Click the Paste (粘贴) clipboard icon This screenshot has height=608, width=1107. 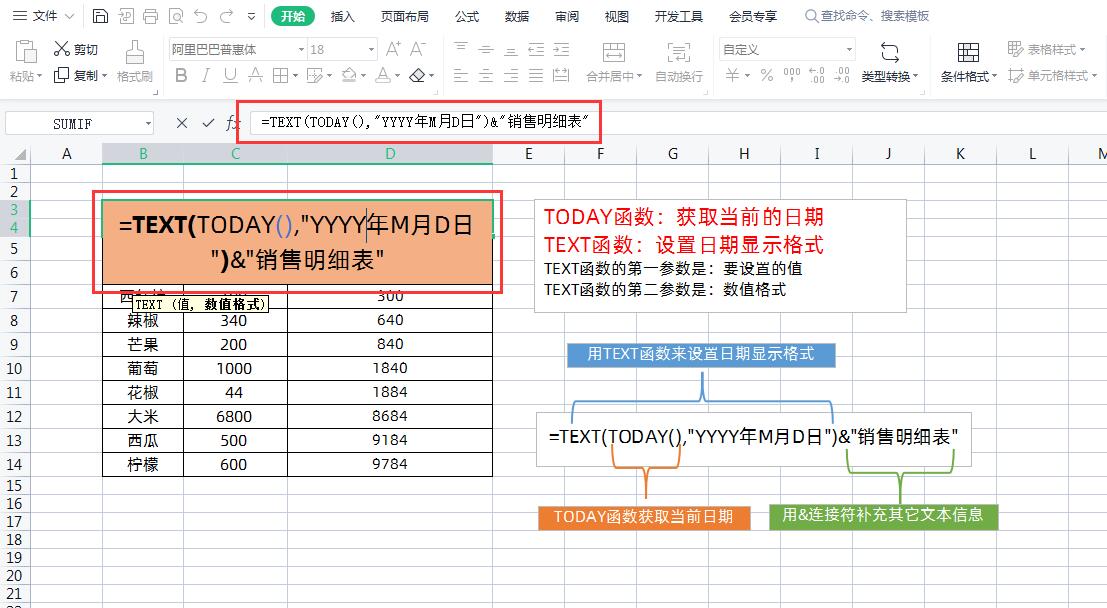(x=25, y=52)
